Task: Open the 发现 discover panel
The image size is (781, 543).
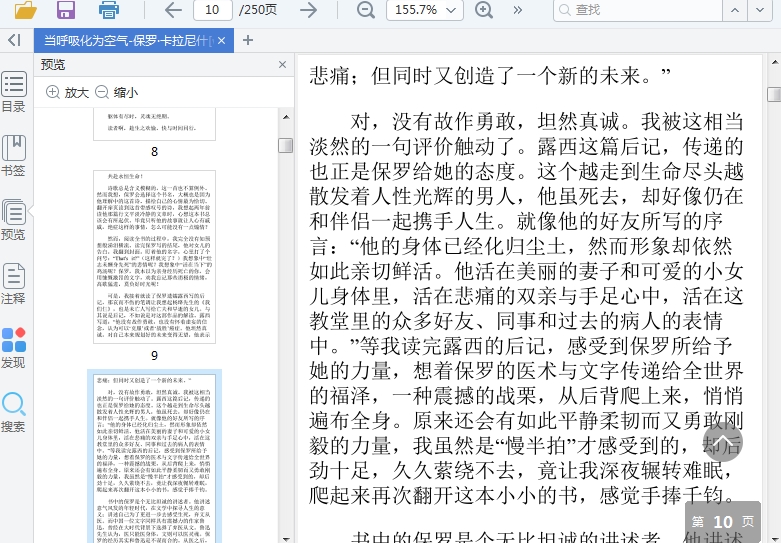Action: [x=13, y=348]
